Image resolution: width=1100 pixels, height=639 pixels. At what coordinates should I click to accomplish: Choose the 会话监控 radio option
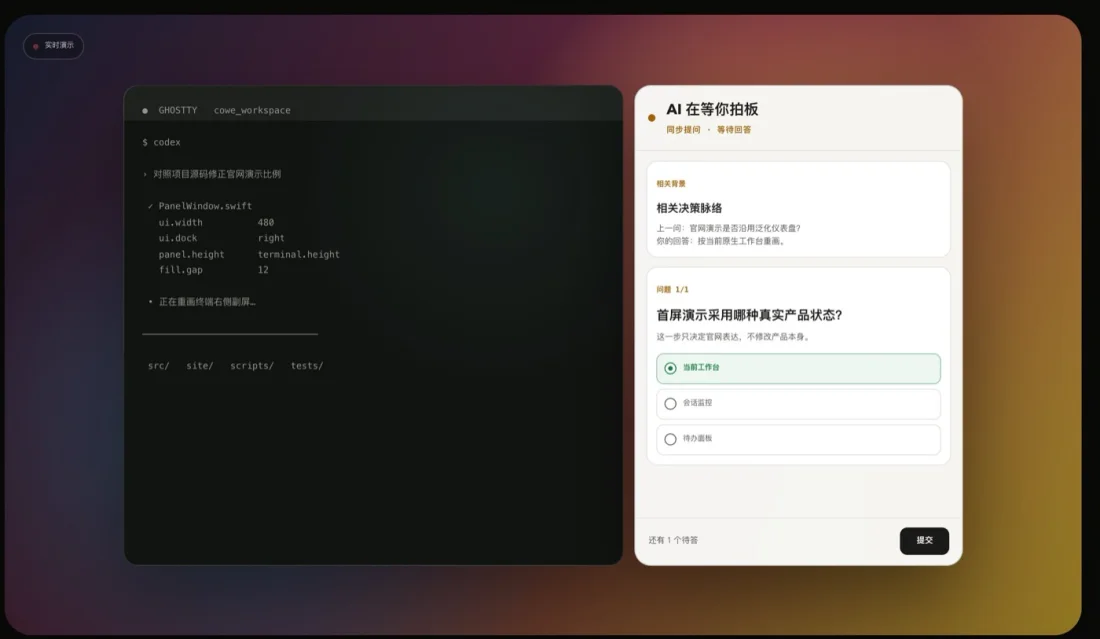click(798, 403)
